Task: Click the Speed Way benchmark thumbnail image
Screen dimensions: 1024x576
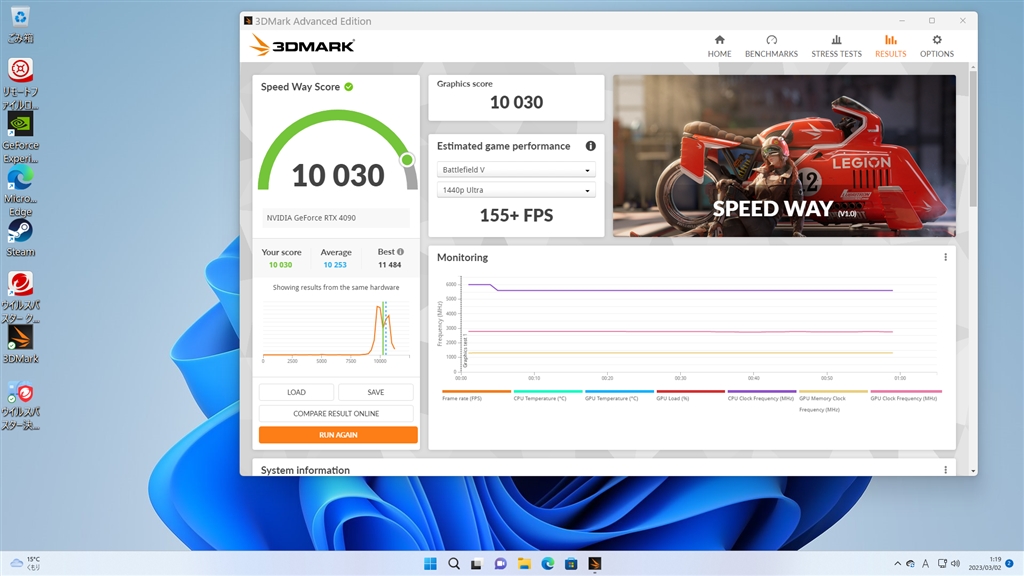Action: (784, 155)
